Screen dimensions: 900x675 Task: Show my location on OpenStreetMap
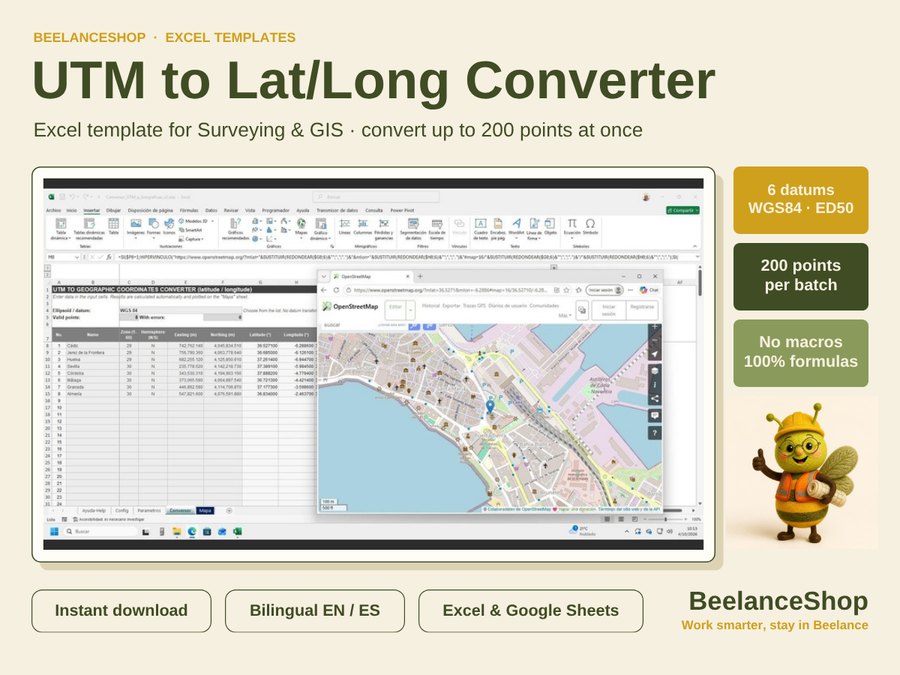pyautogui.click(x=654, y=354)
